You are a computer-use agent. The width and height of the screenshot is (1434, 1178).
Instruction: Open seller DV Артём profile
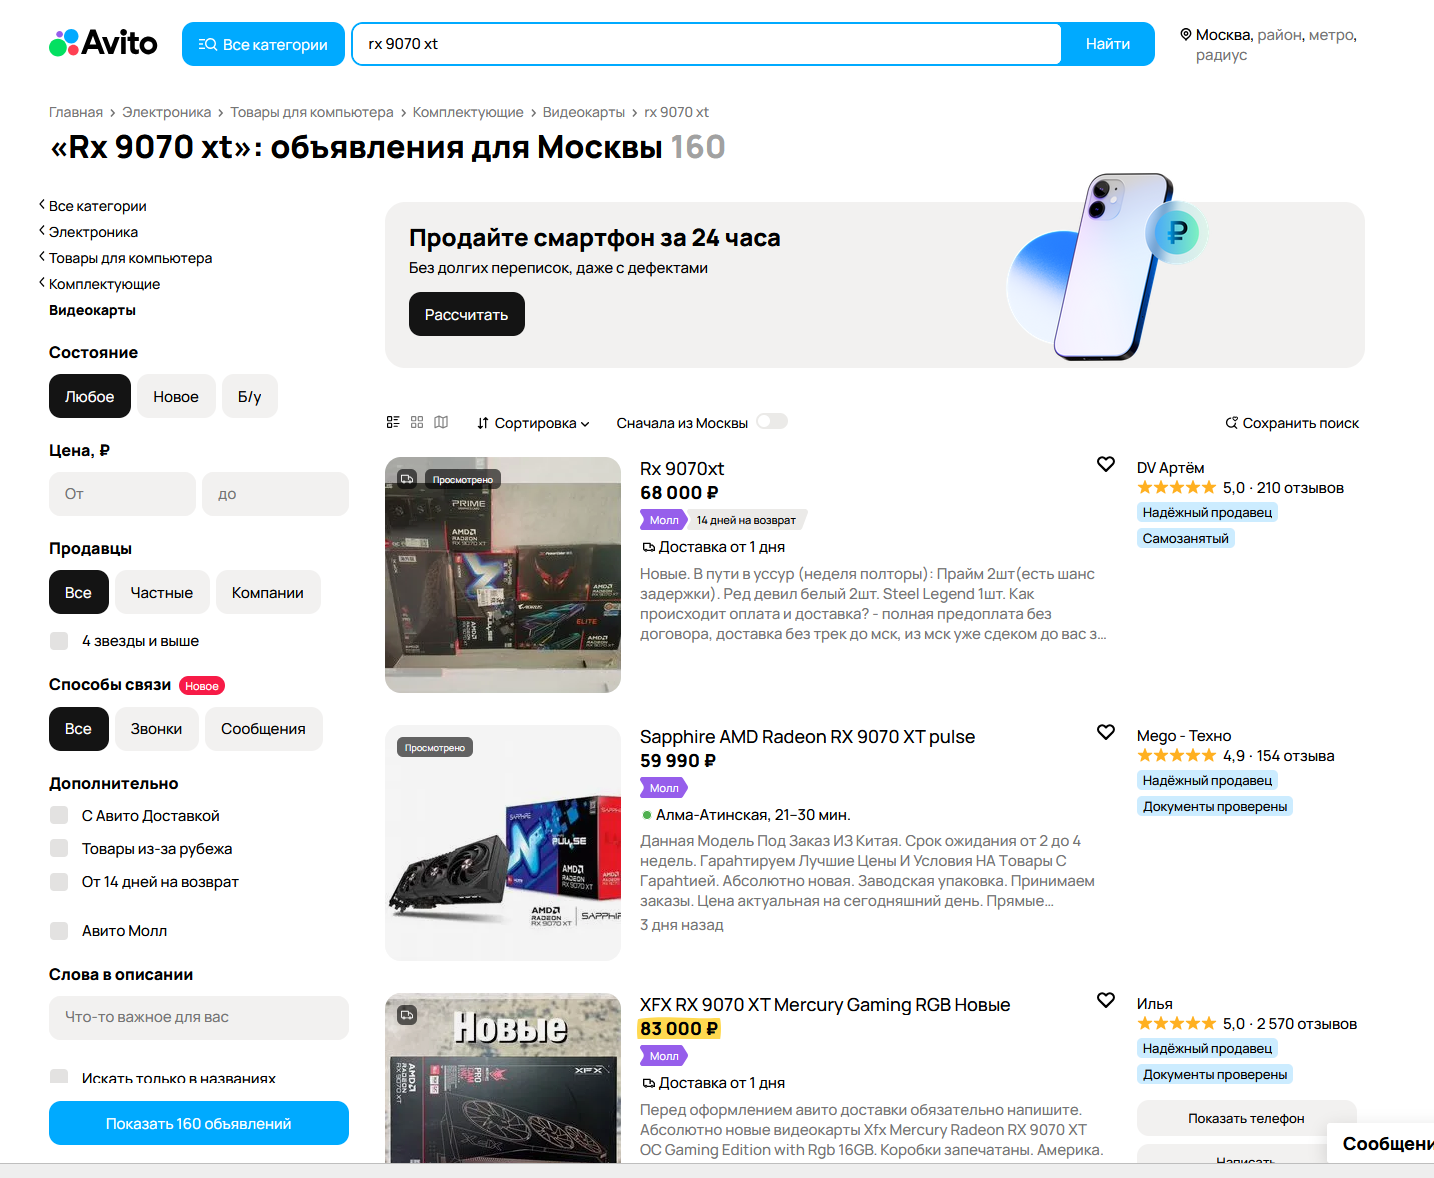pos(1170,468)
